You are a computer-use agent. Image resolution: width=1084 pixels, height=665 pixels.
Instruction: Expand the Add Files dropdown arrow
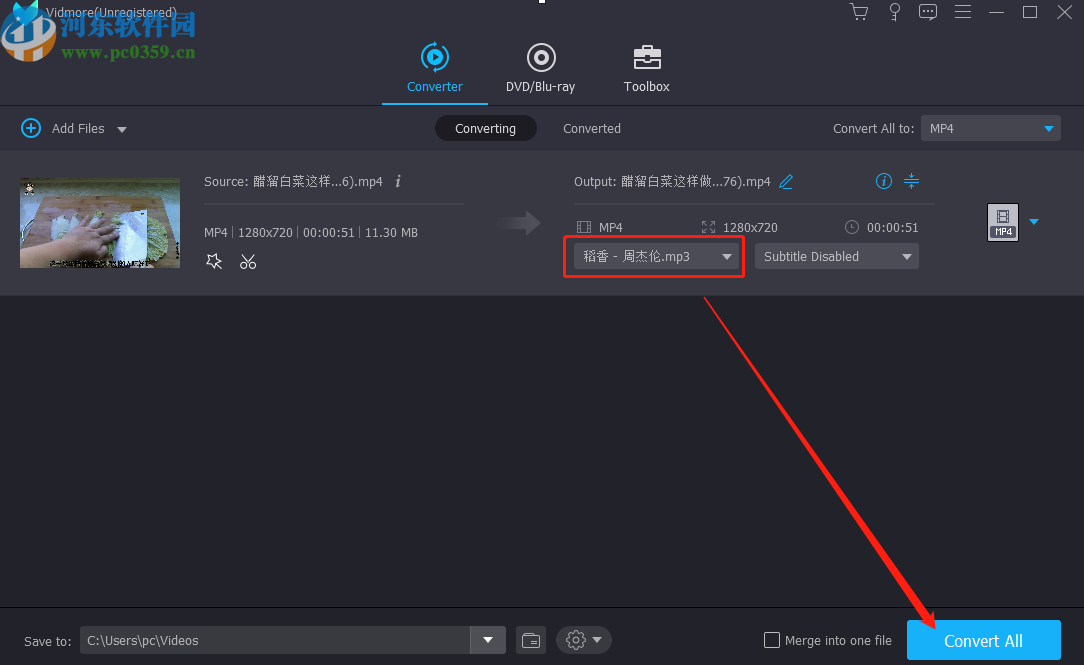(x=121, y=128)
